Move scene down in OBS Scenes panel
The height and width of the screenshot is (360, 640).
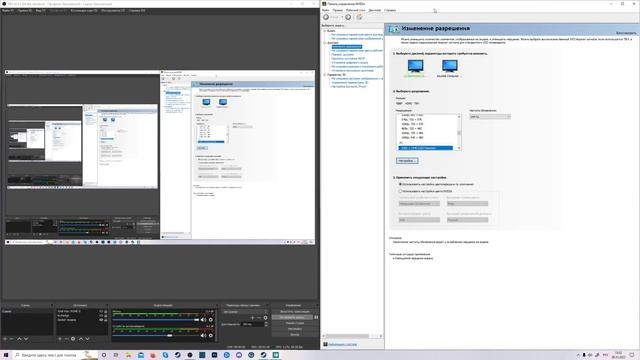[x=26, y=339]
